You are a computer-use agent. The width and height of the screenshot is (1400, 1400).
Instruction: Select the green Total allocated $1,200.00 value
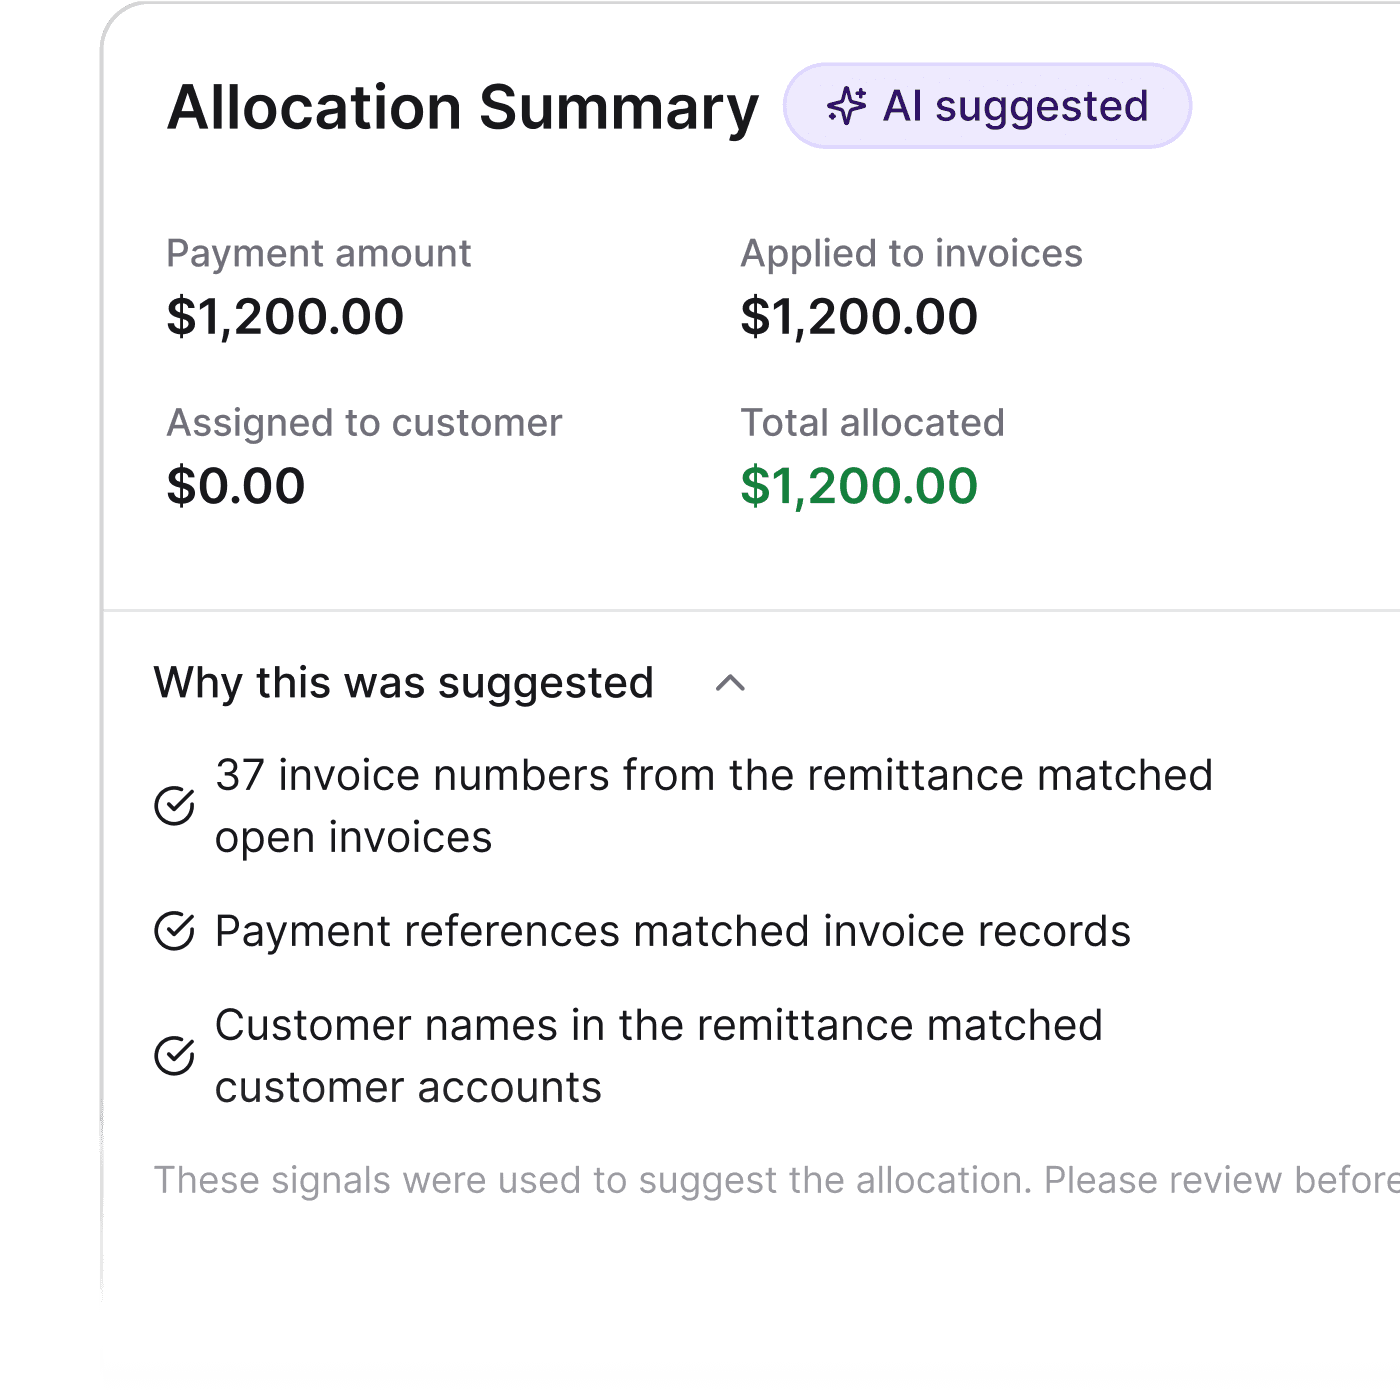[859, 486]
